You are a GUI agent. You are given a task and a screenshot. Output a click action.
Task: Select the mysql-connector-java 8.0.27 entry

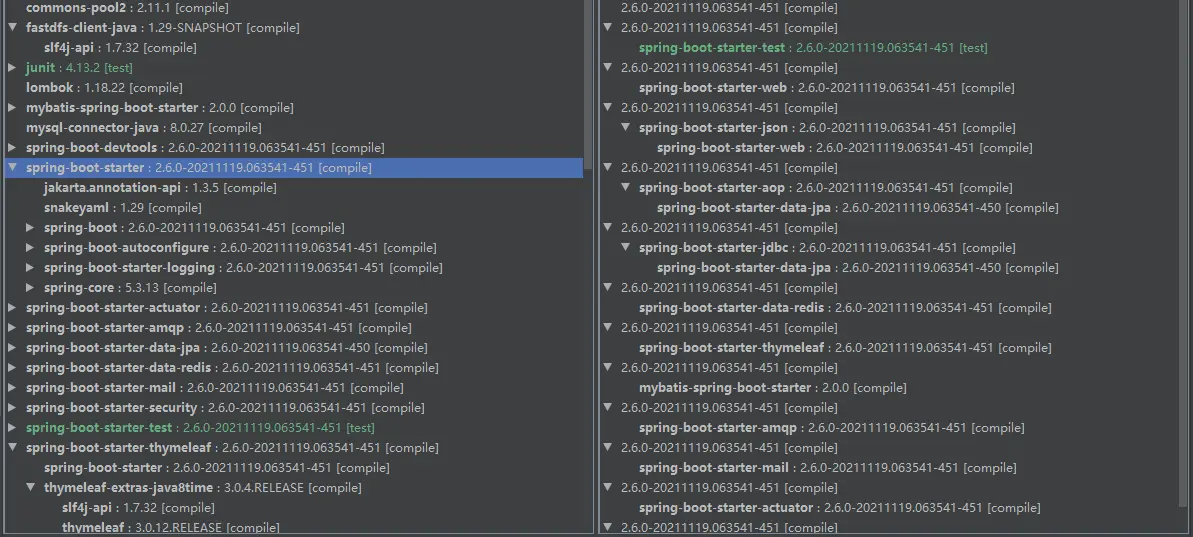tap(92, 128)
